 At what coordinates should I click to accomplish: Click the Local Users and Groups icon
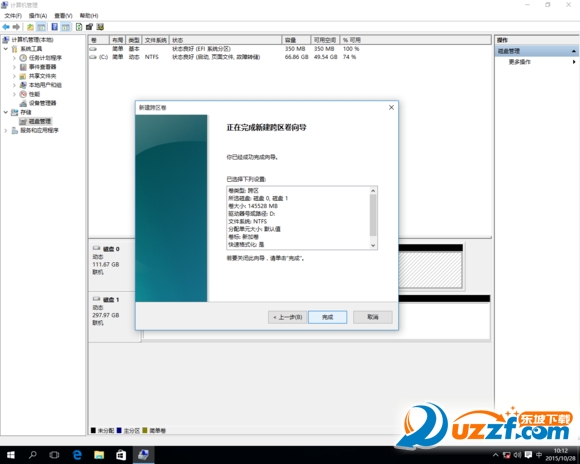point(23,85)
